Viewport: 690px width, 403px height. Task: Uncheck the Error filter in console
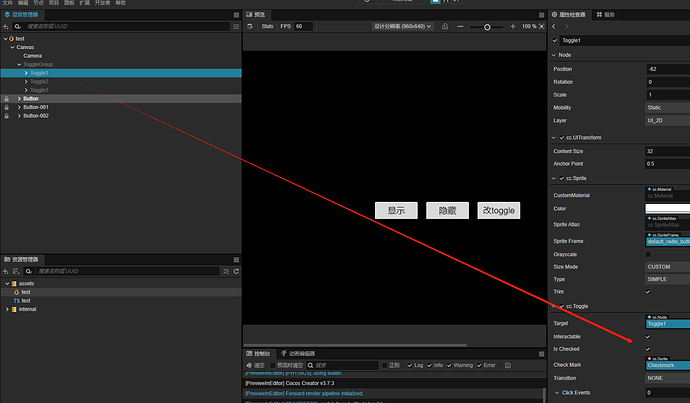pos(479,365)
